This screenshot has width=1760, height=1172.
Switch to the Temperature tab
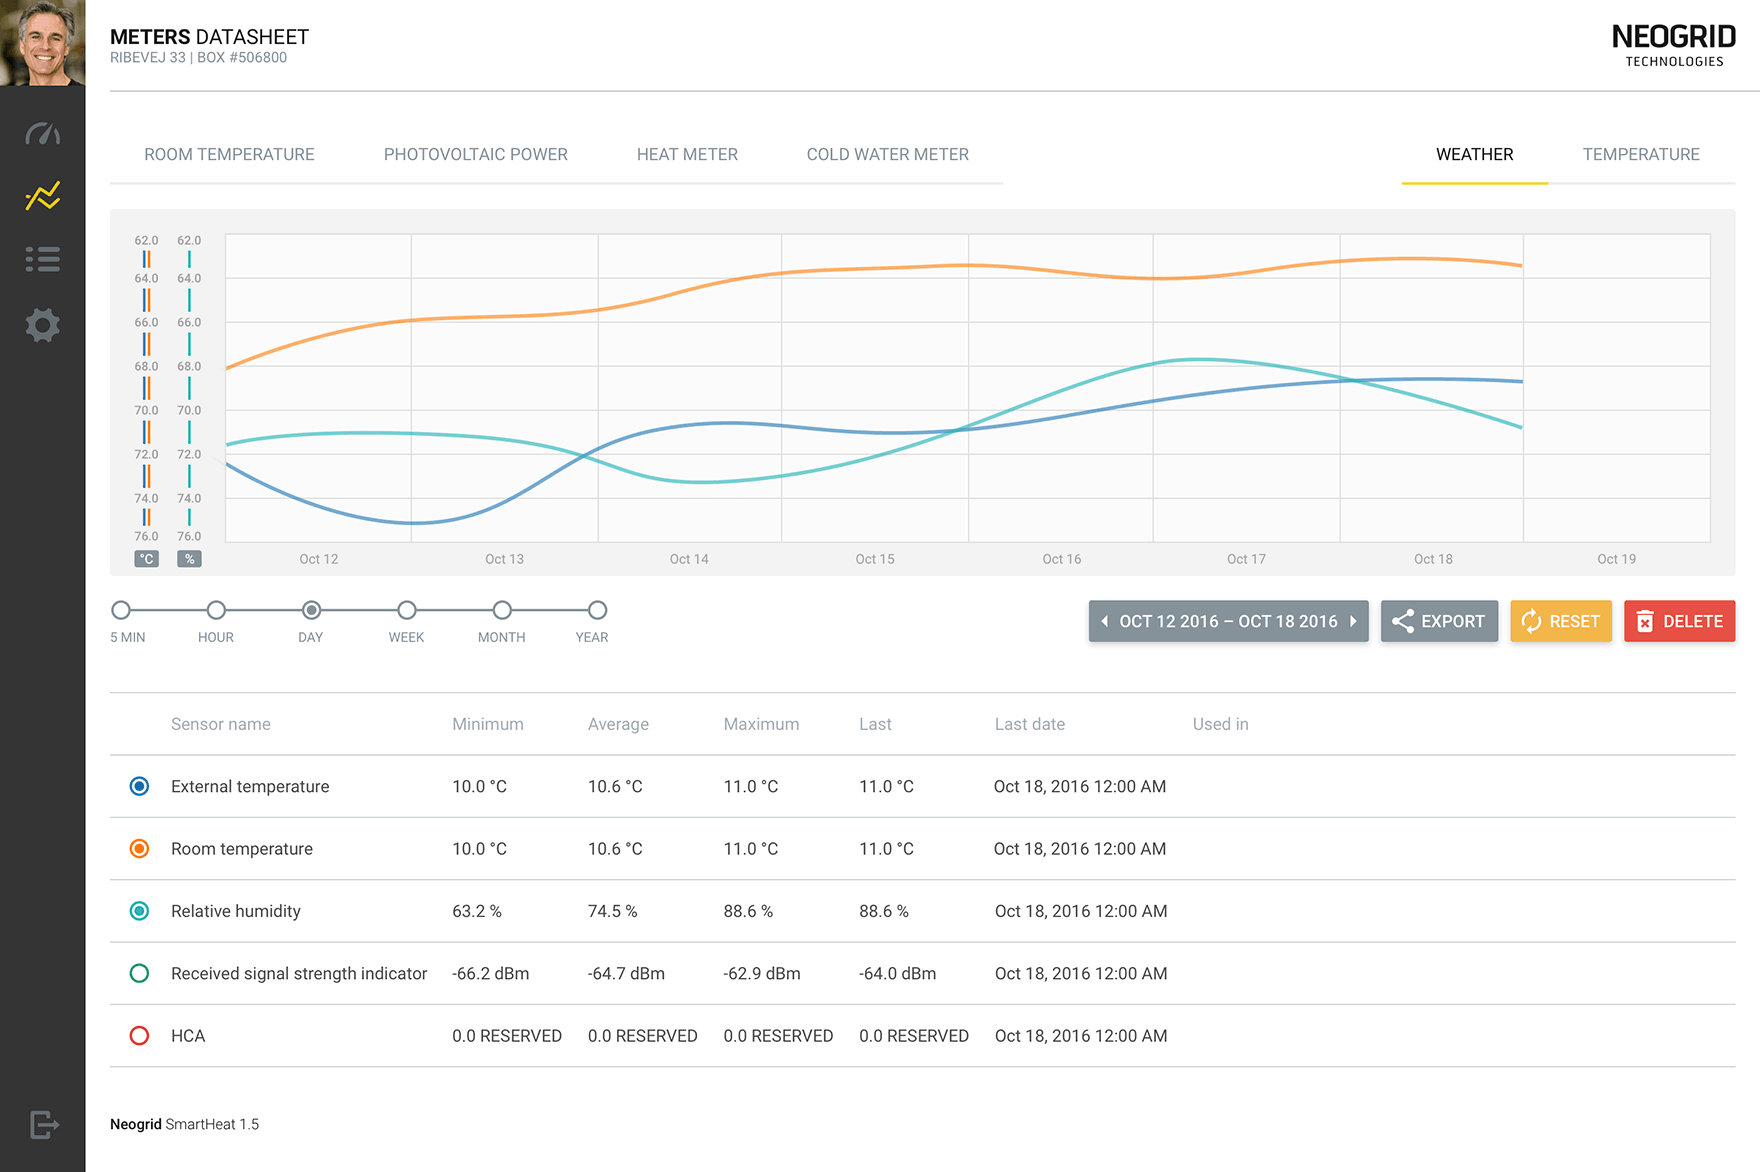pos(1641,154)
